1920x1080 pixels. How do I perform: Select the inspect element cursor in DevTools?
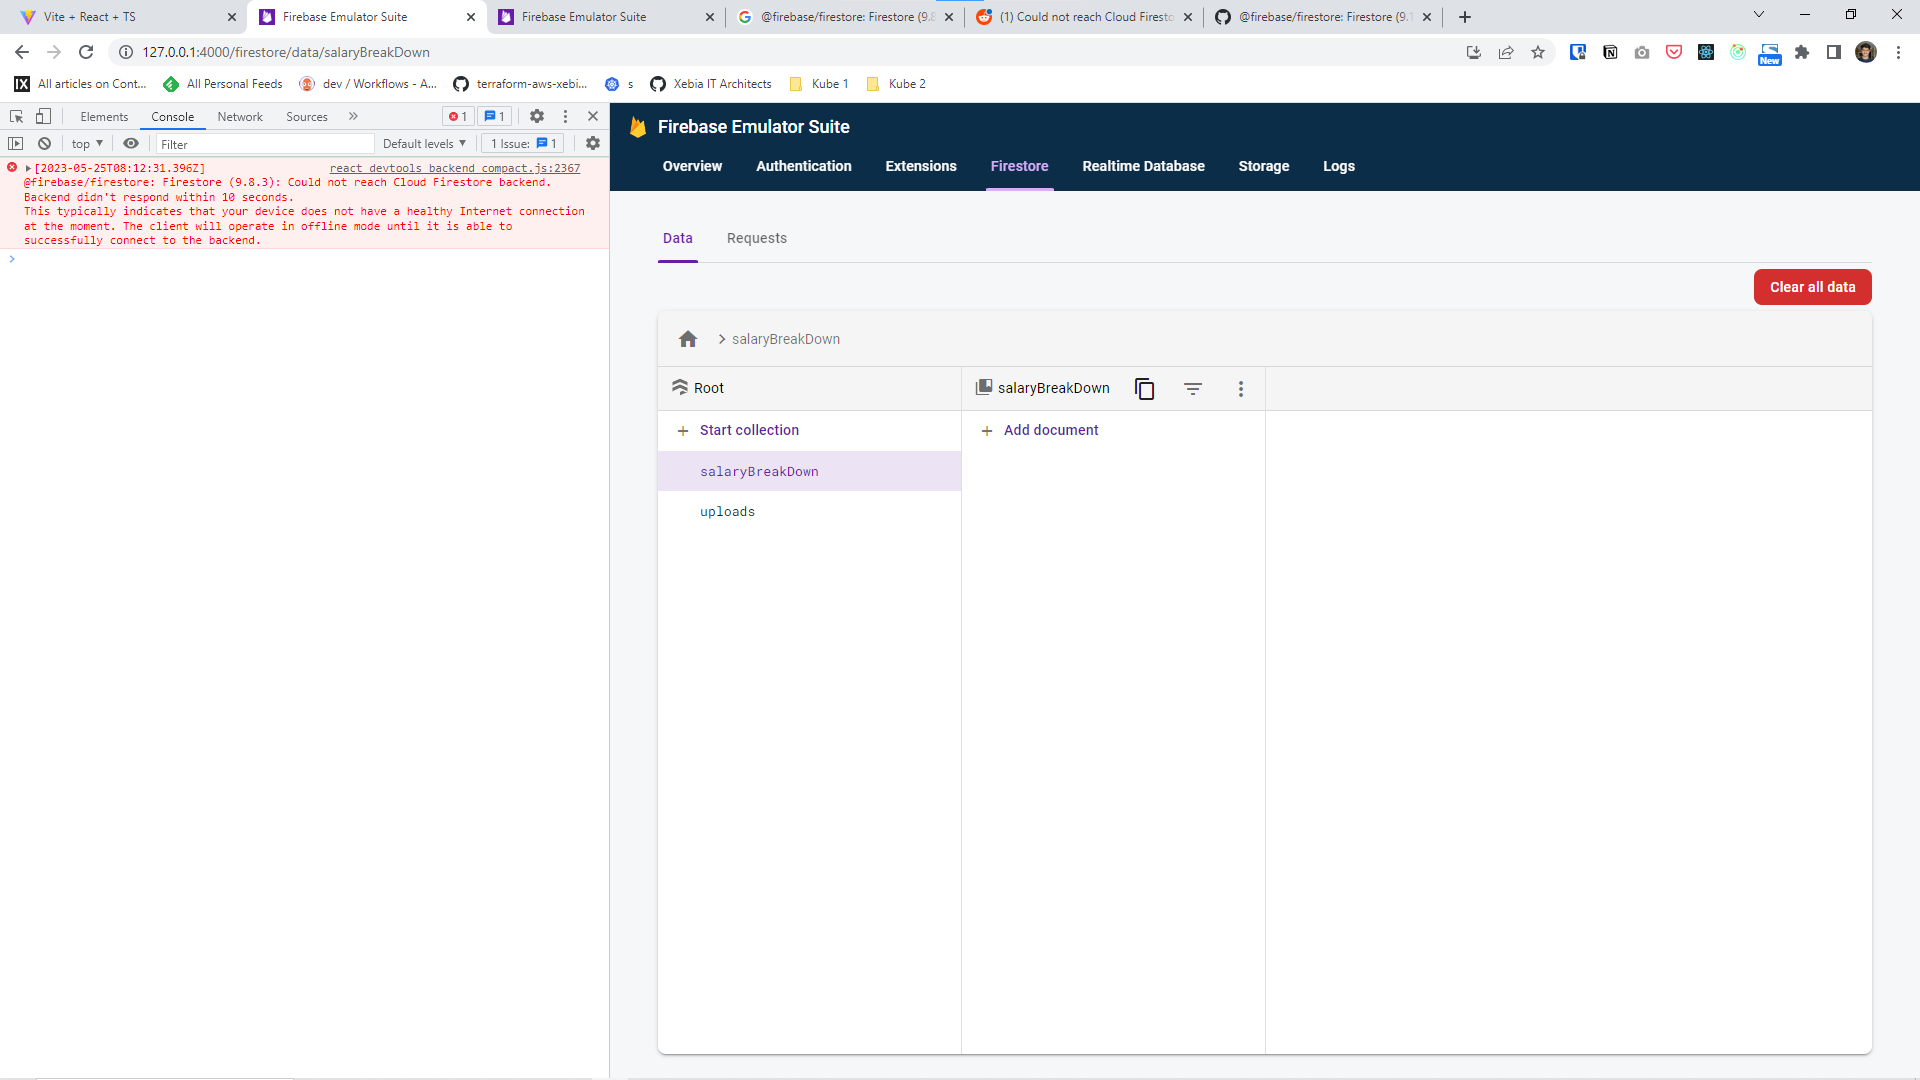coord(17,117)
